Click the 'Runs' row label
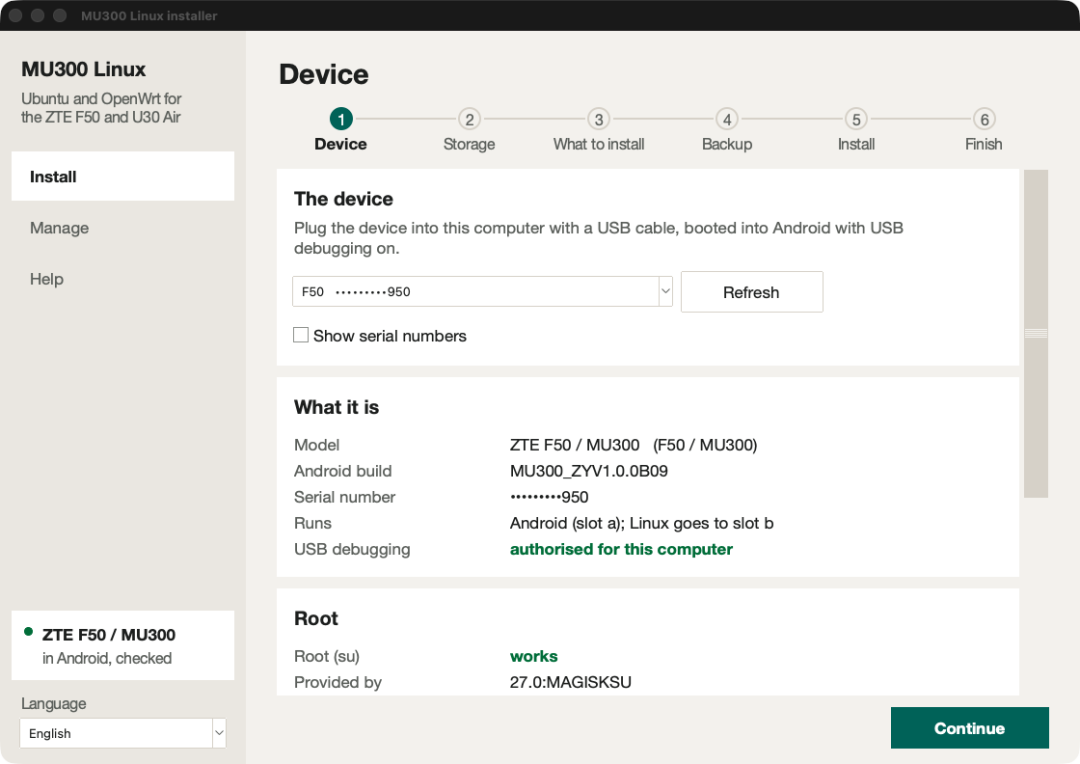 (313, 524)
